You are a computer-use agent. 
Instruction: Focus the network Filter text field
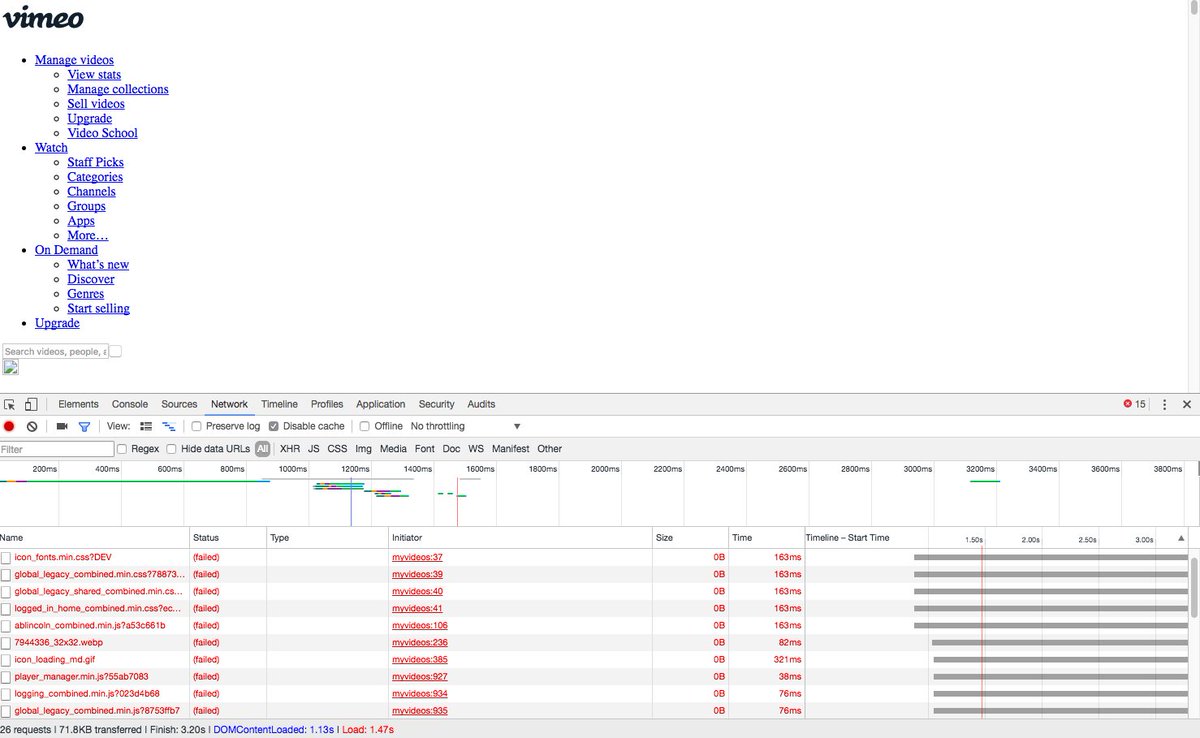tap(57, 449)
